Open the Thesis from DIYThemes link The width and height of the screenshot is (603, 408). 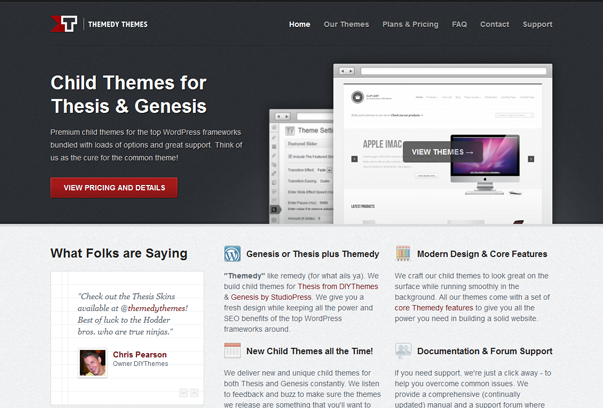click(338, 286)
